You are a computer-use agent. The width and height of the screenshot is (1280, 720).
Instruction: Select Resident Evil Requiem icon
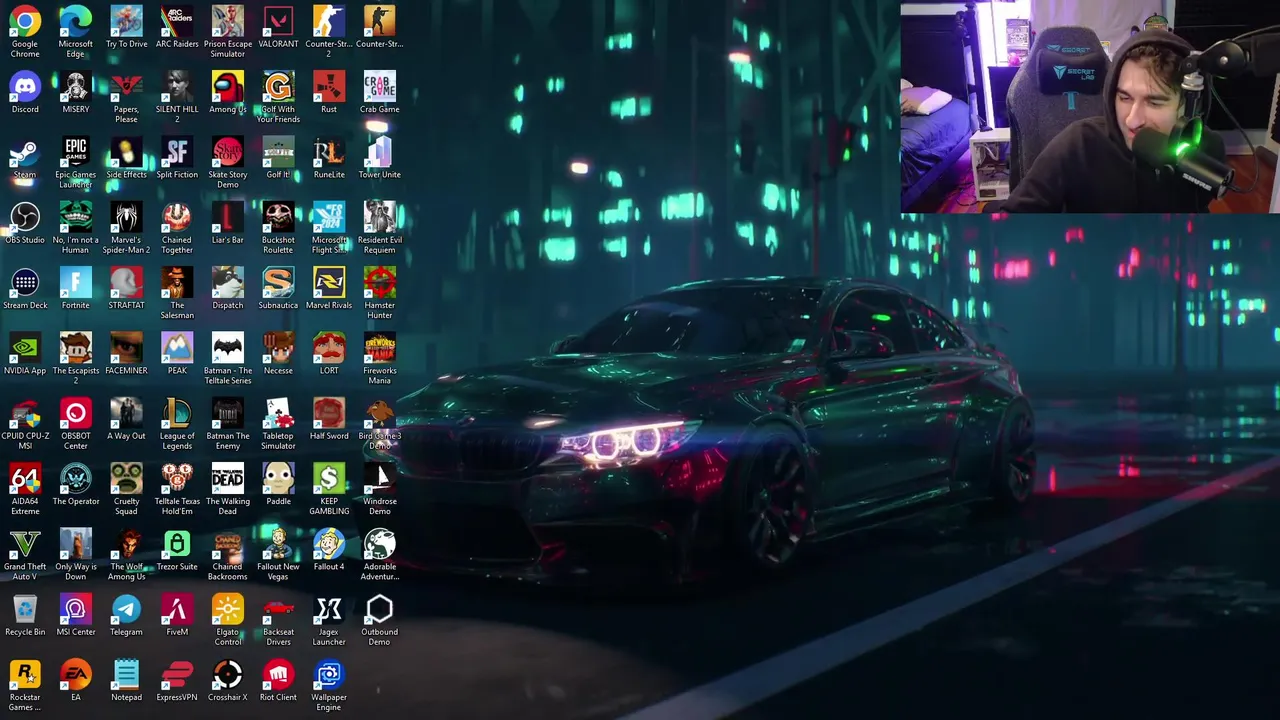[380, 218]
